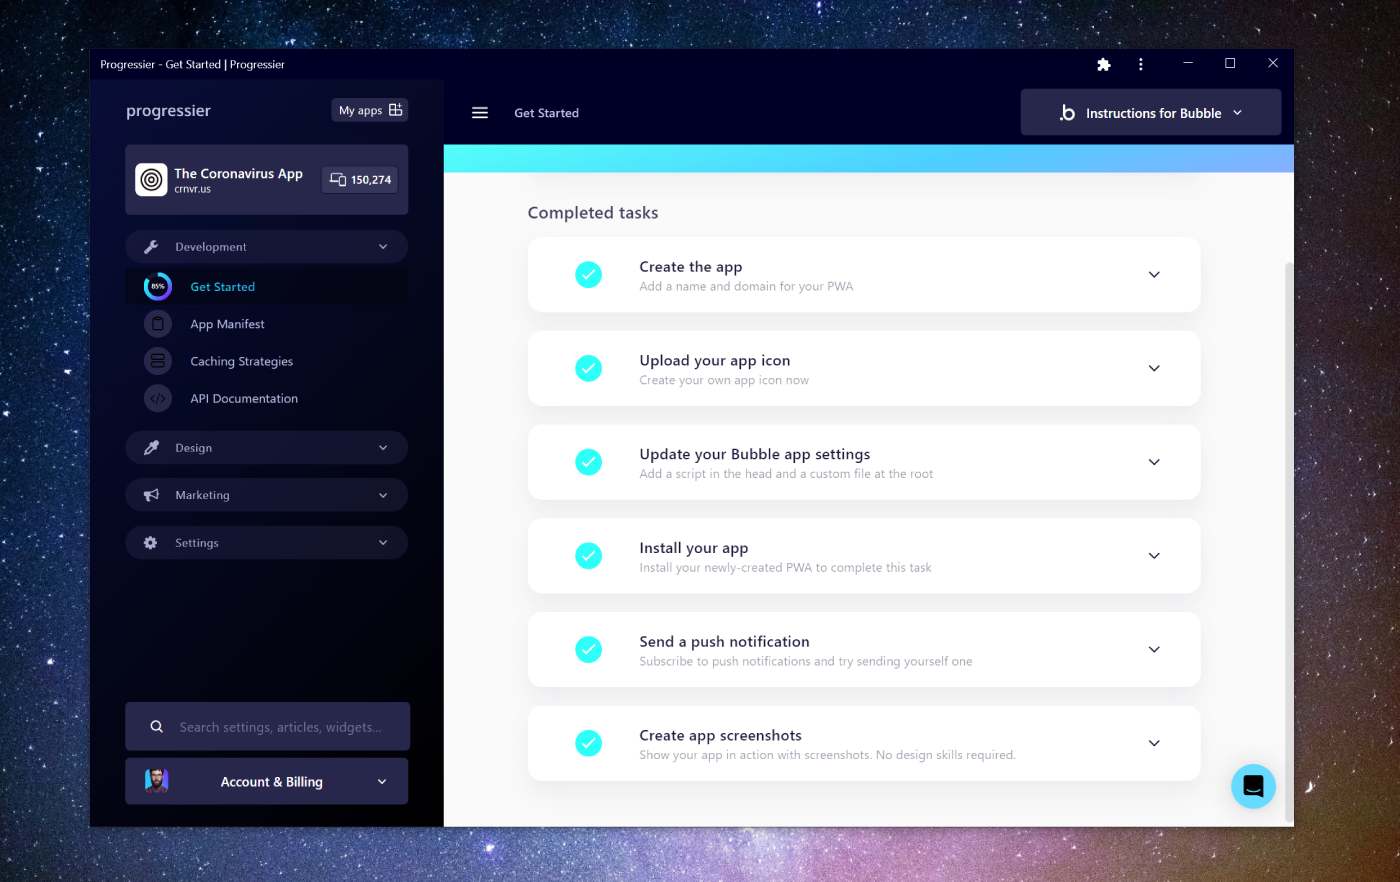Expand the Send a push notification task
This screenshot has width=1400, height=882.
point(1154,649)
